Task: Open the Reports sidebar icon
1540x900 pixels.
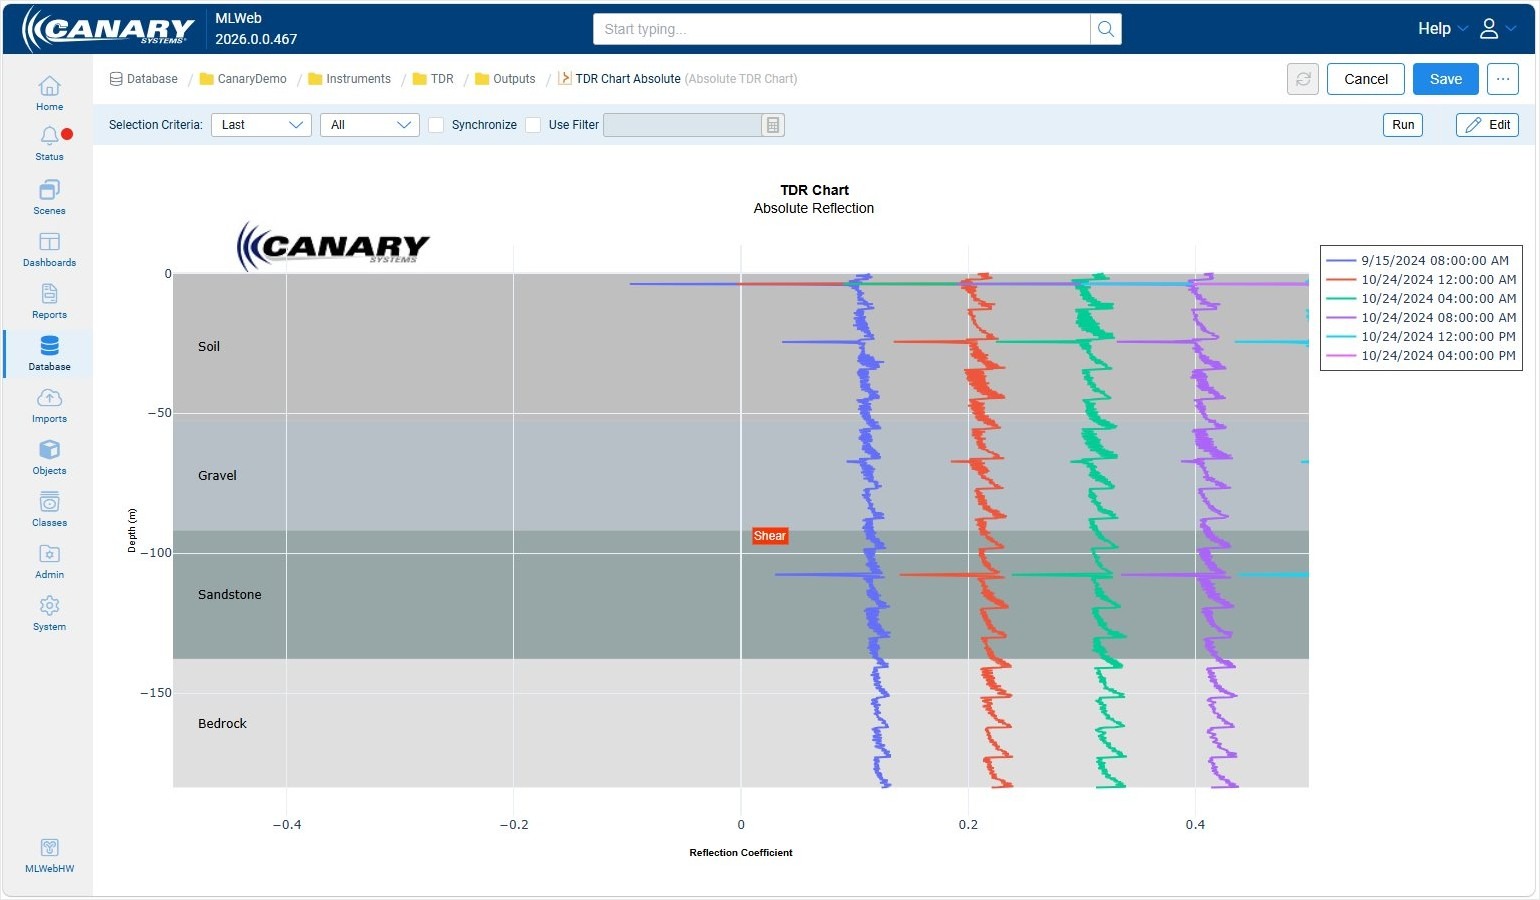Action: click(49, 294)
